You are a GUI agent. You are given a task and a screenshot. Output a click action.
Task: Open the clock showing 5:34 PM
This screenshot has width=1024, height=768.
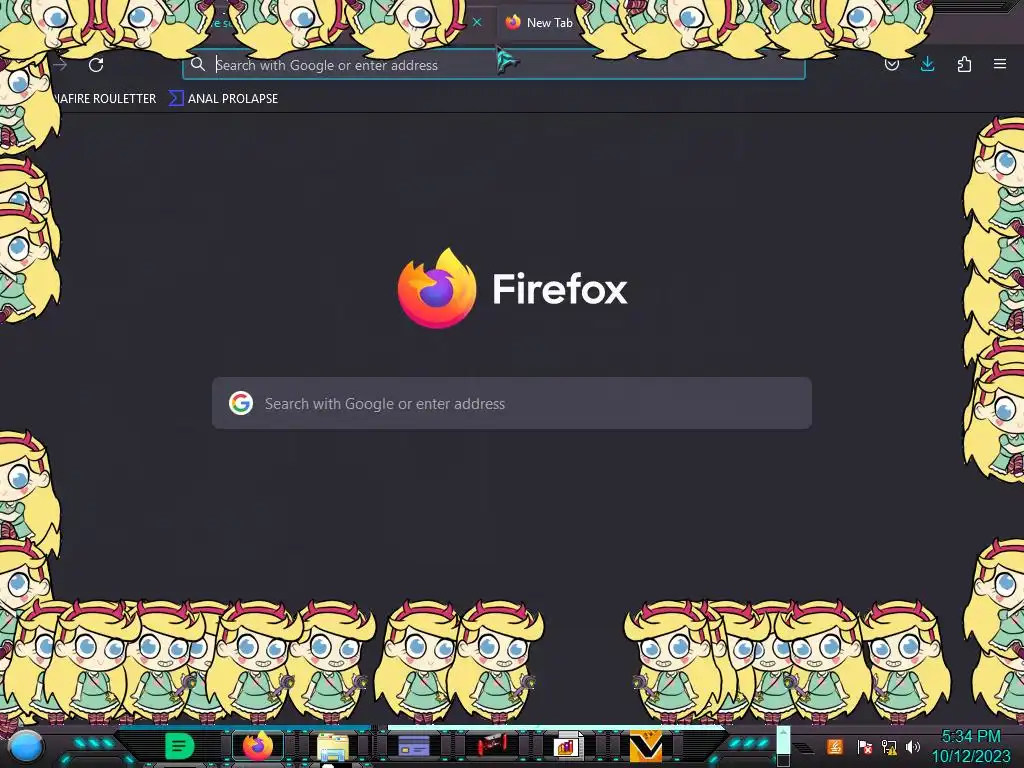970,746
